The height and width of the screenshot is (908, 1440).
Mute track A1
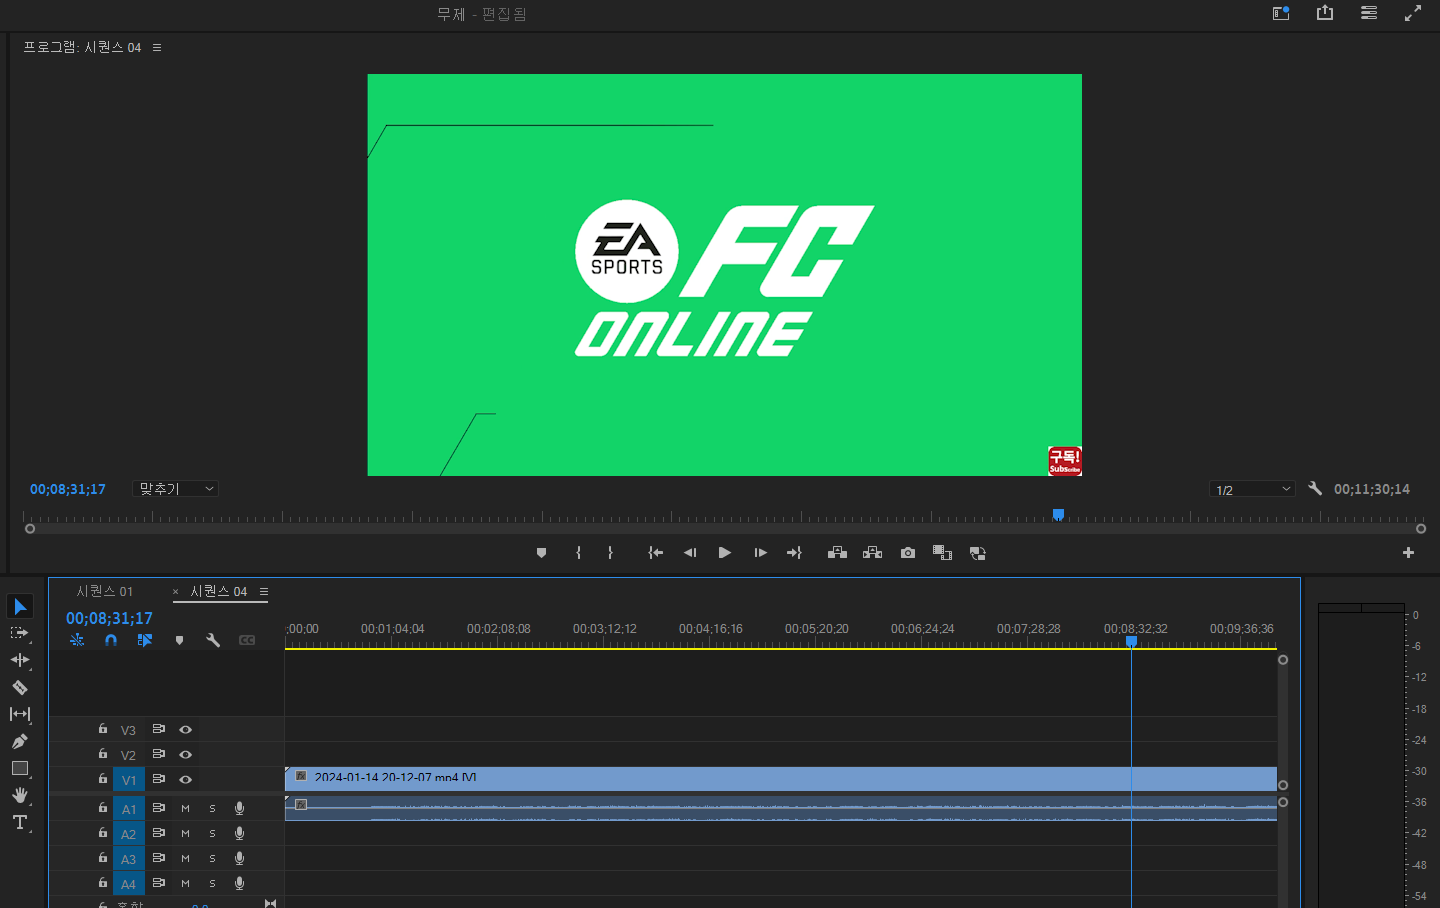point(185,808)
